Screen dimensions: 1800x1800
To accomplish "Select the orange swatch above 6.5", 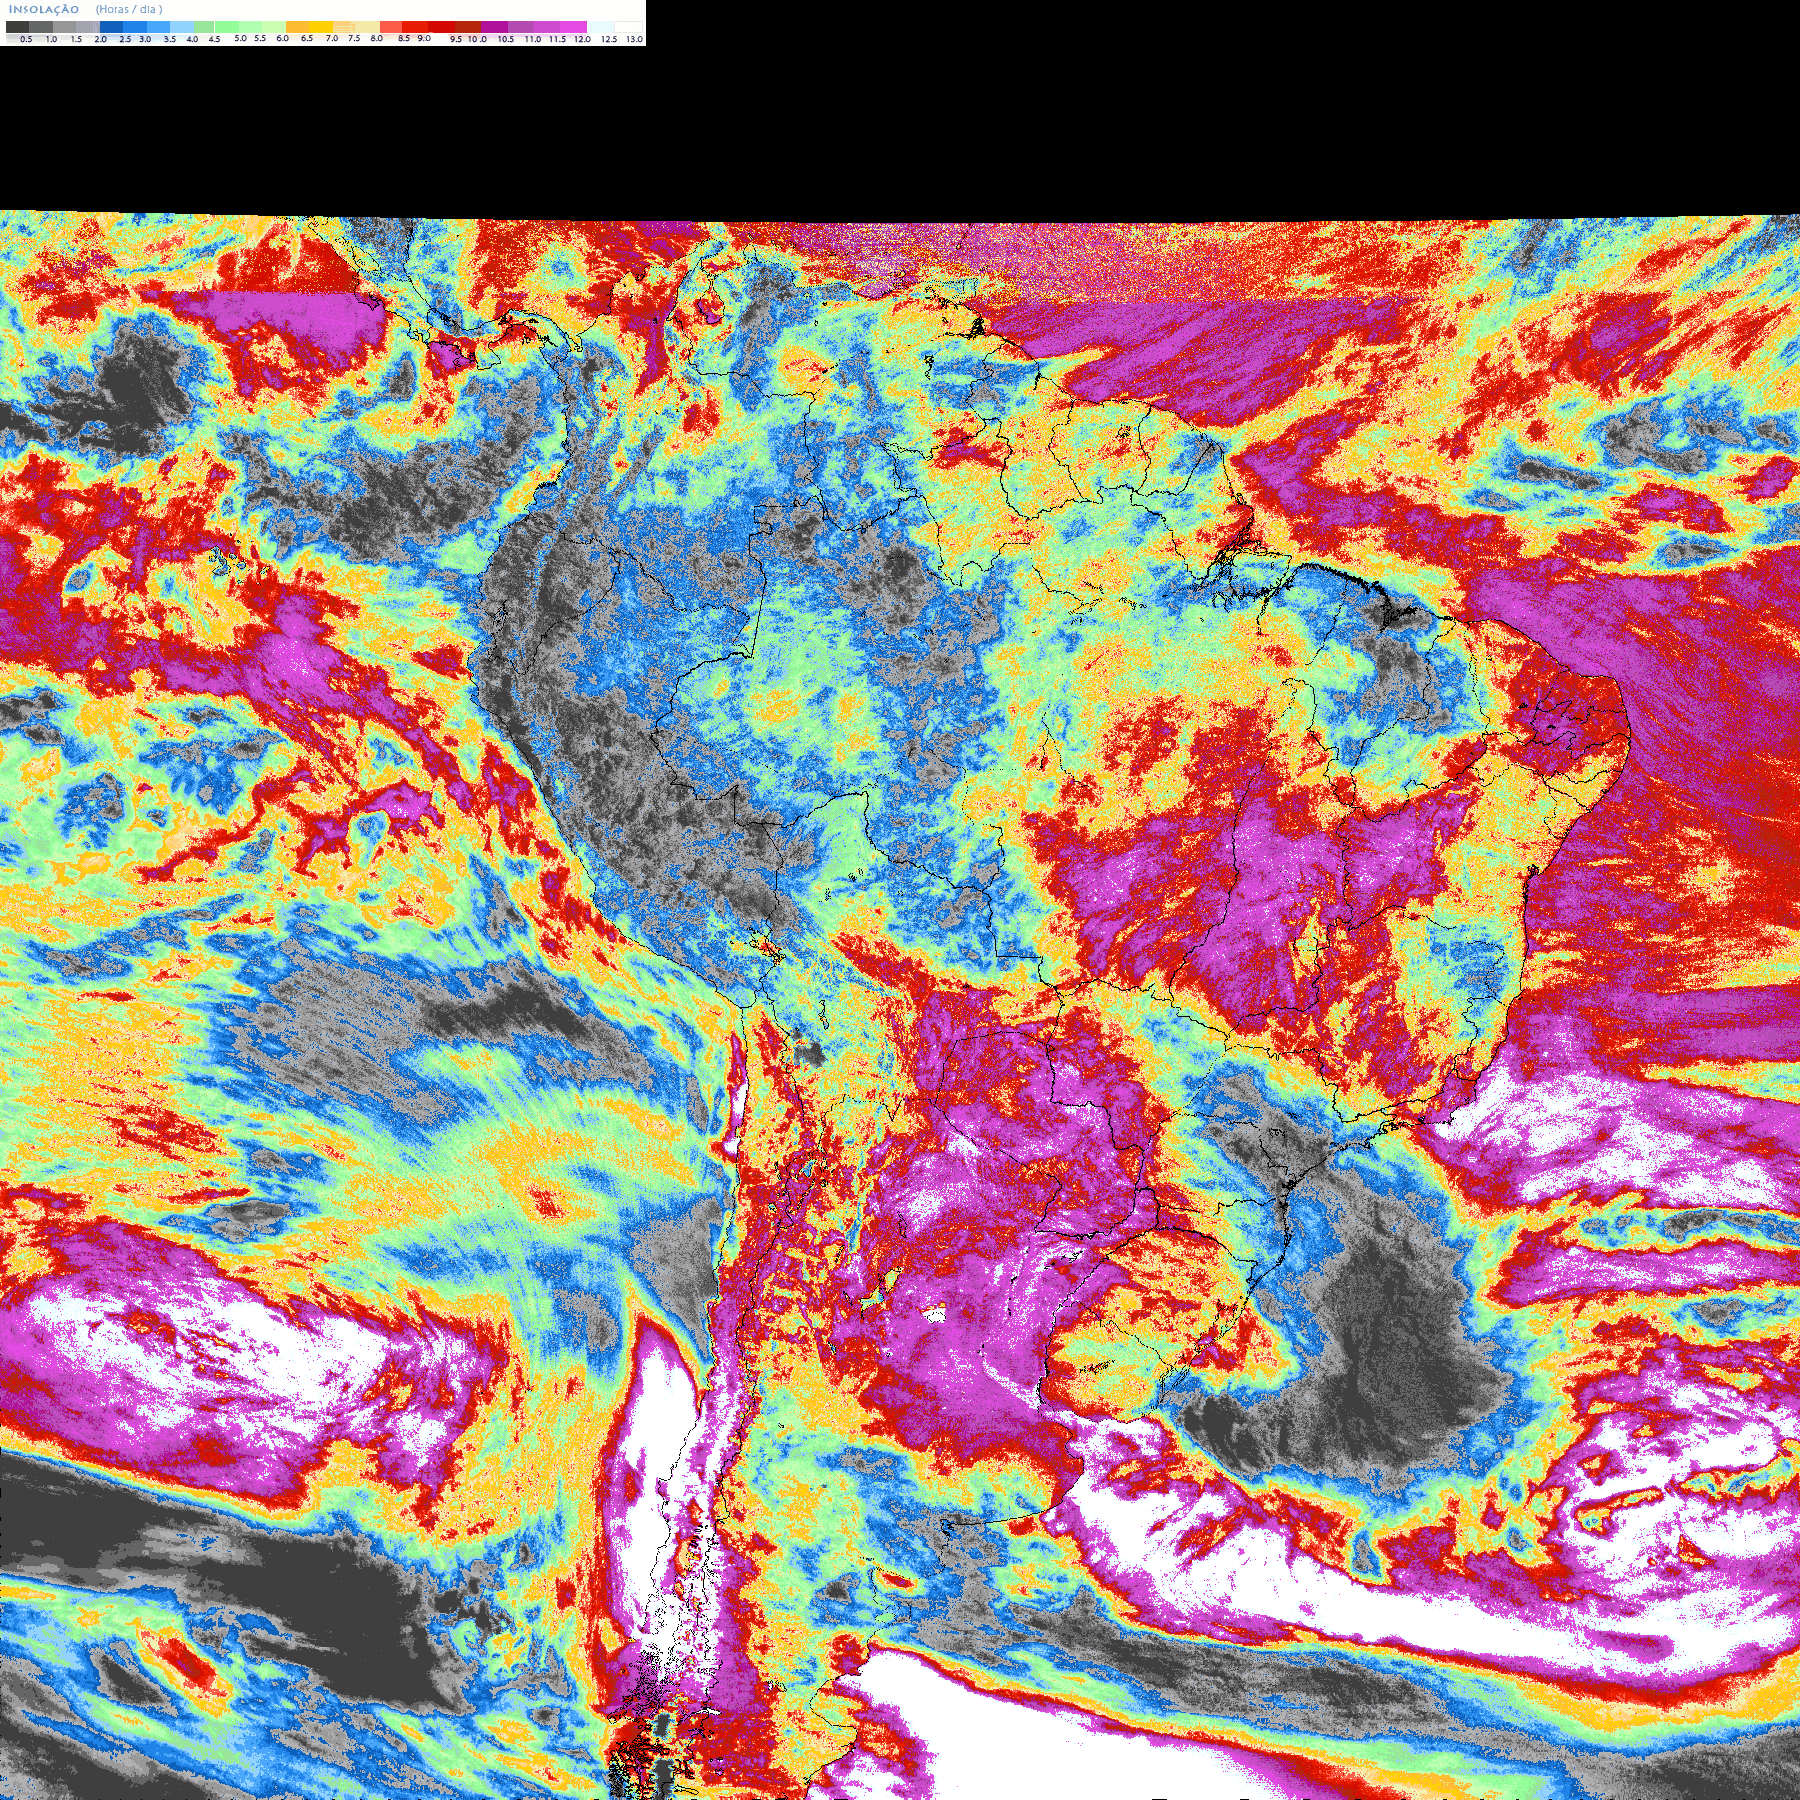I will (x=297, y=27).
